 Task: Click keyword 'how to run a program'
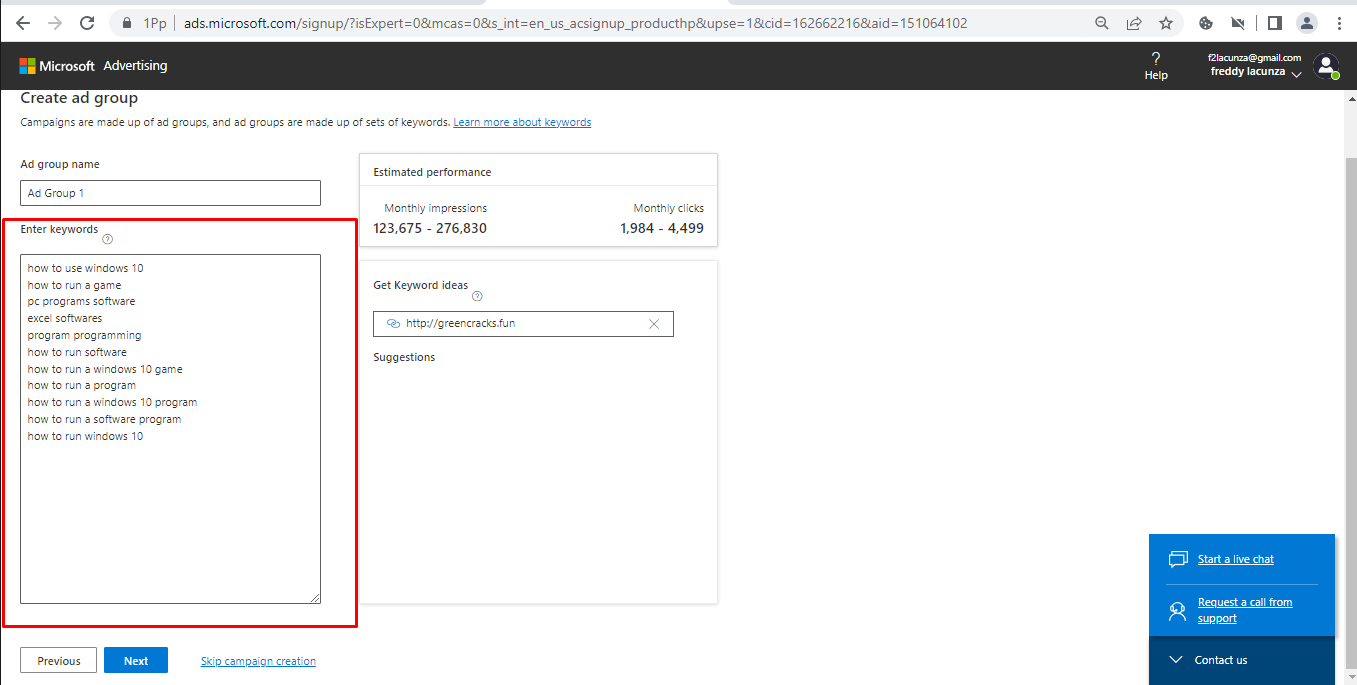(x=82, y=385)
